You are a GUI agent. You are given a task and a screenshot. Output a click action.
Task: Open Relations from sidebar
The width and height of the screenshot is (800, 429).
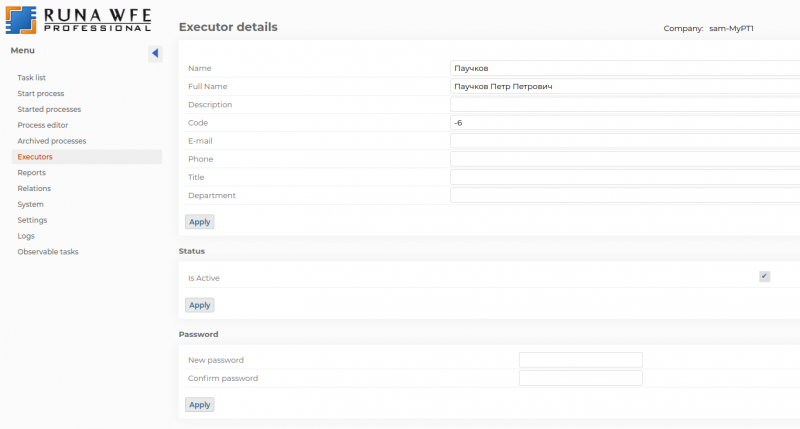click(x=34, y=188)
